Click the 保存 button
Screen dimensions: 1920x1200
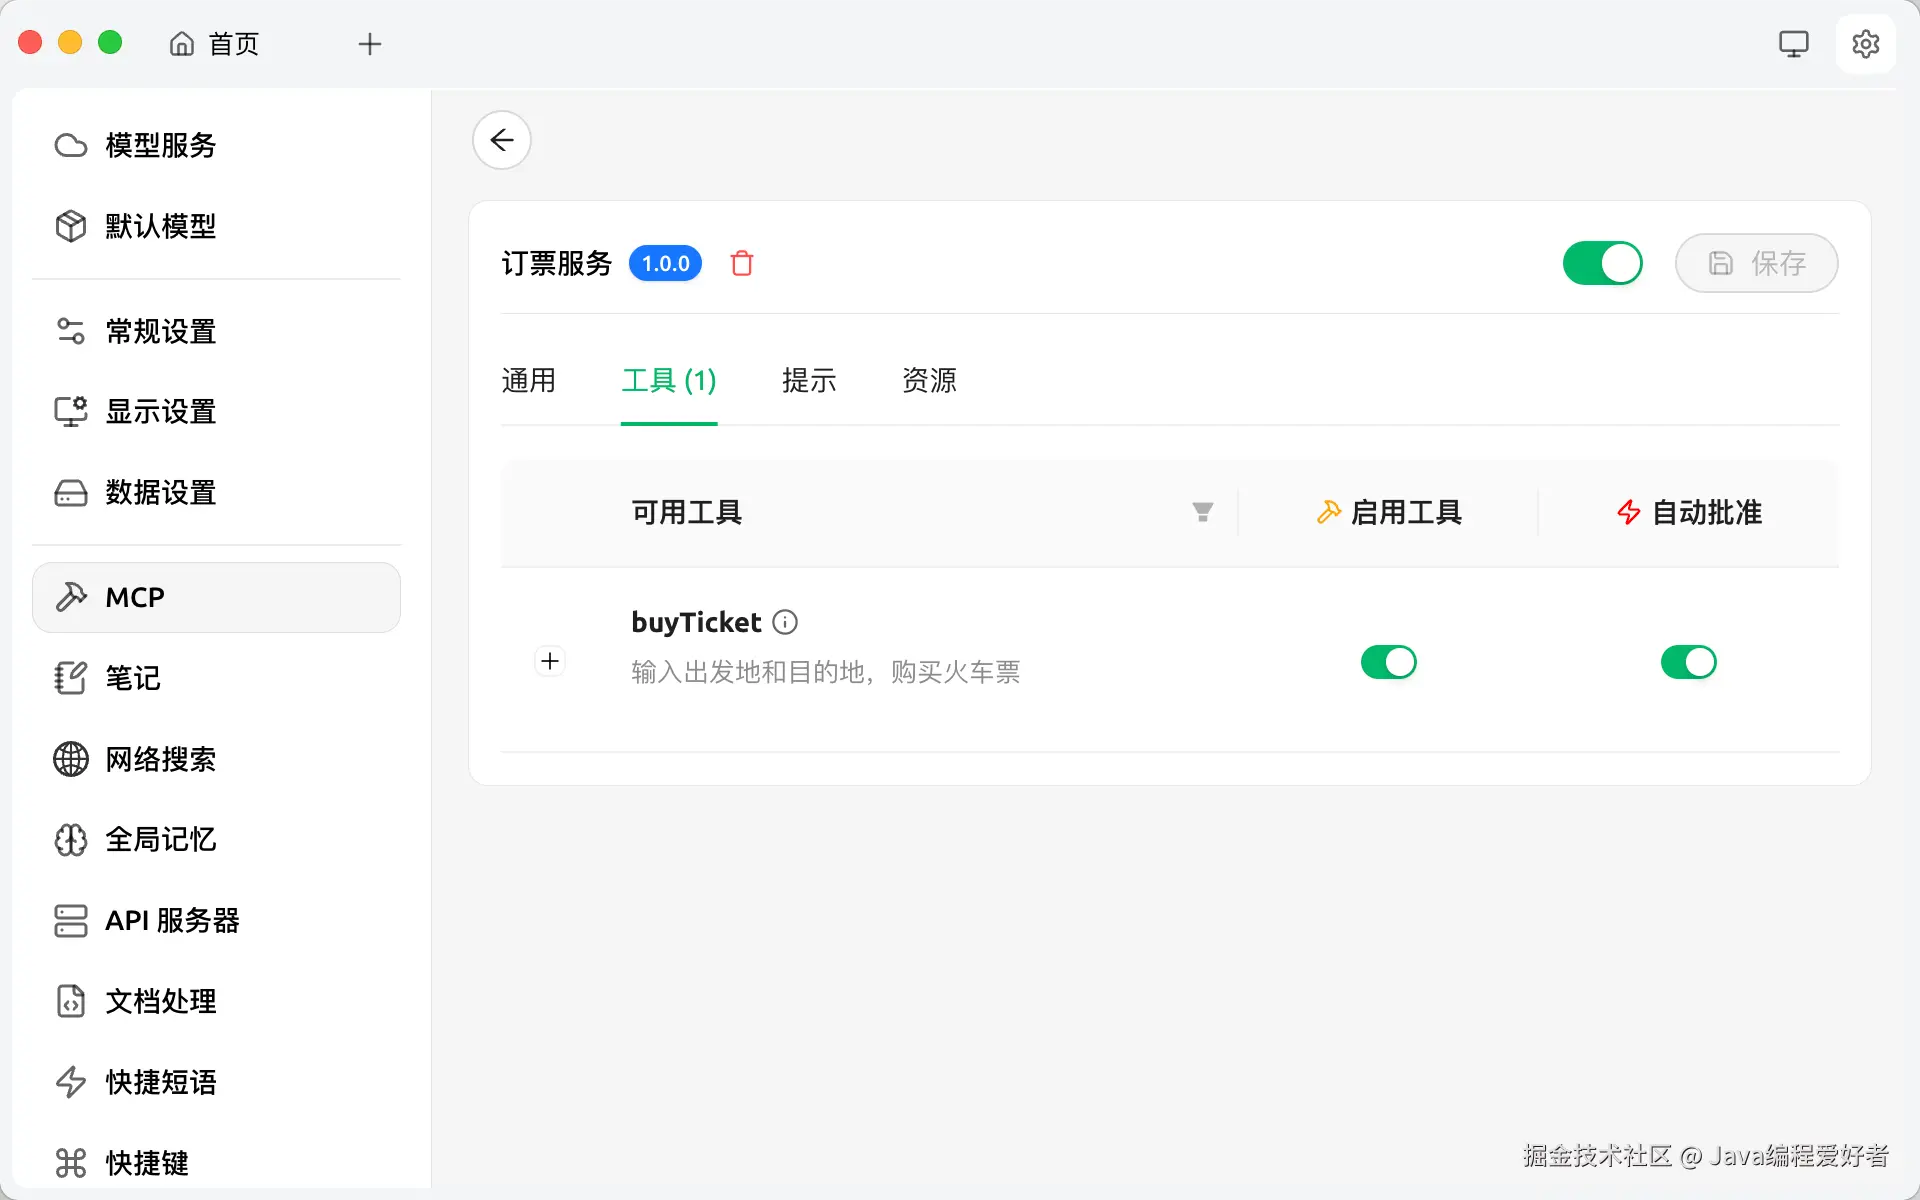pyautogui.click(x=1756, y=263)
